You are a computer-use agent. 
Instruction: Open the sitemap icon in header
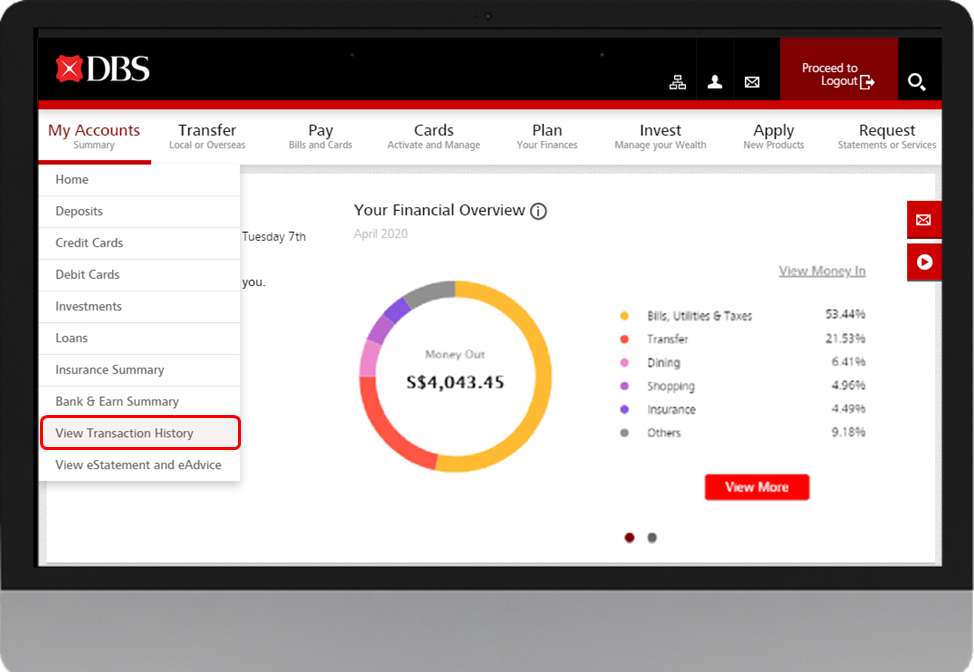point(678,82)
